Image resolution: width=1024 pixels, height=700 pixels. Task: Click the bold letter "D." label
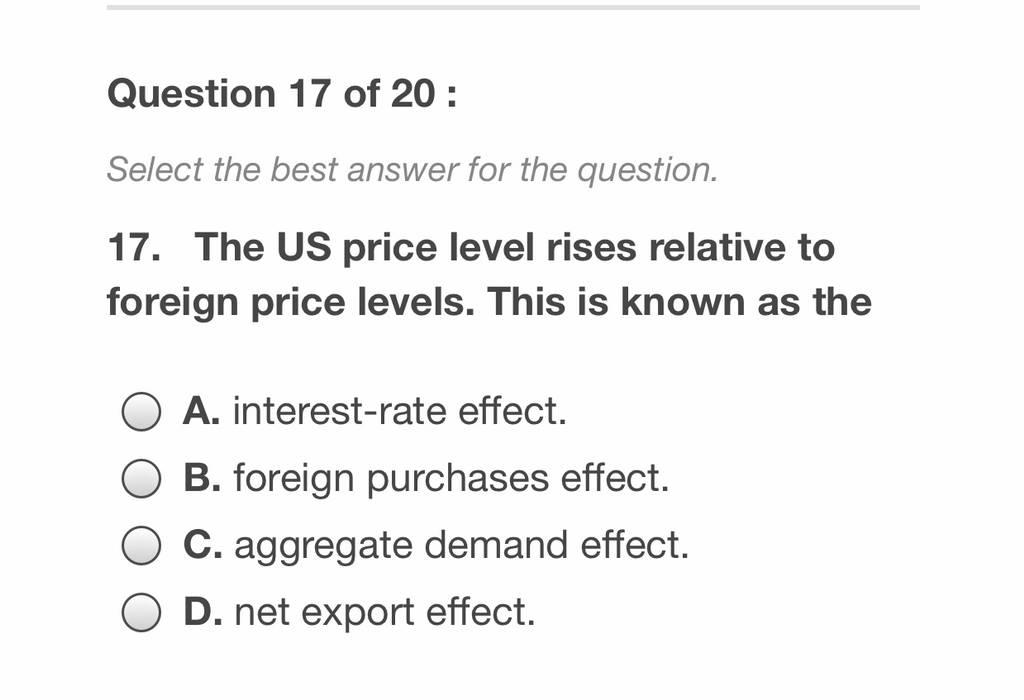click(202, 611)
